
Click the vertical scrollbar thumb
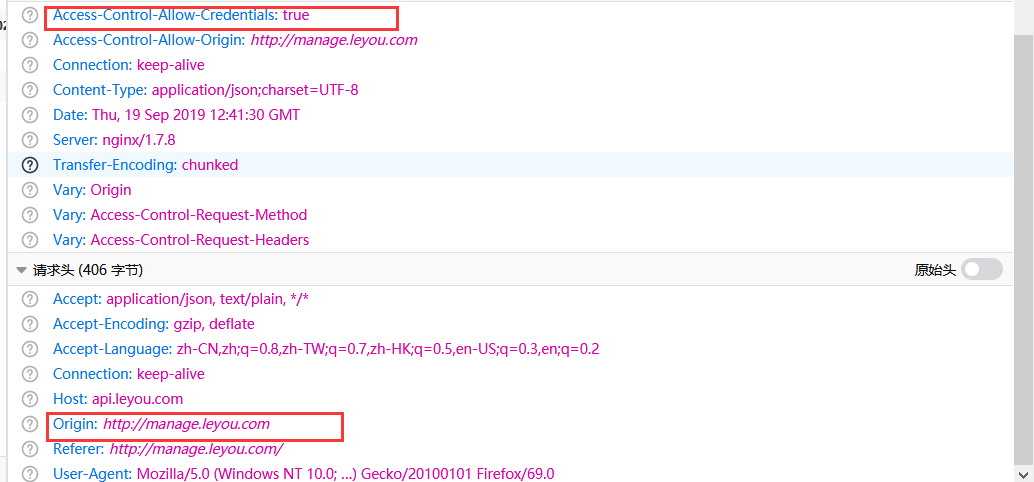point(1023,248)
